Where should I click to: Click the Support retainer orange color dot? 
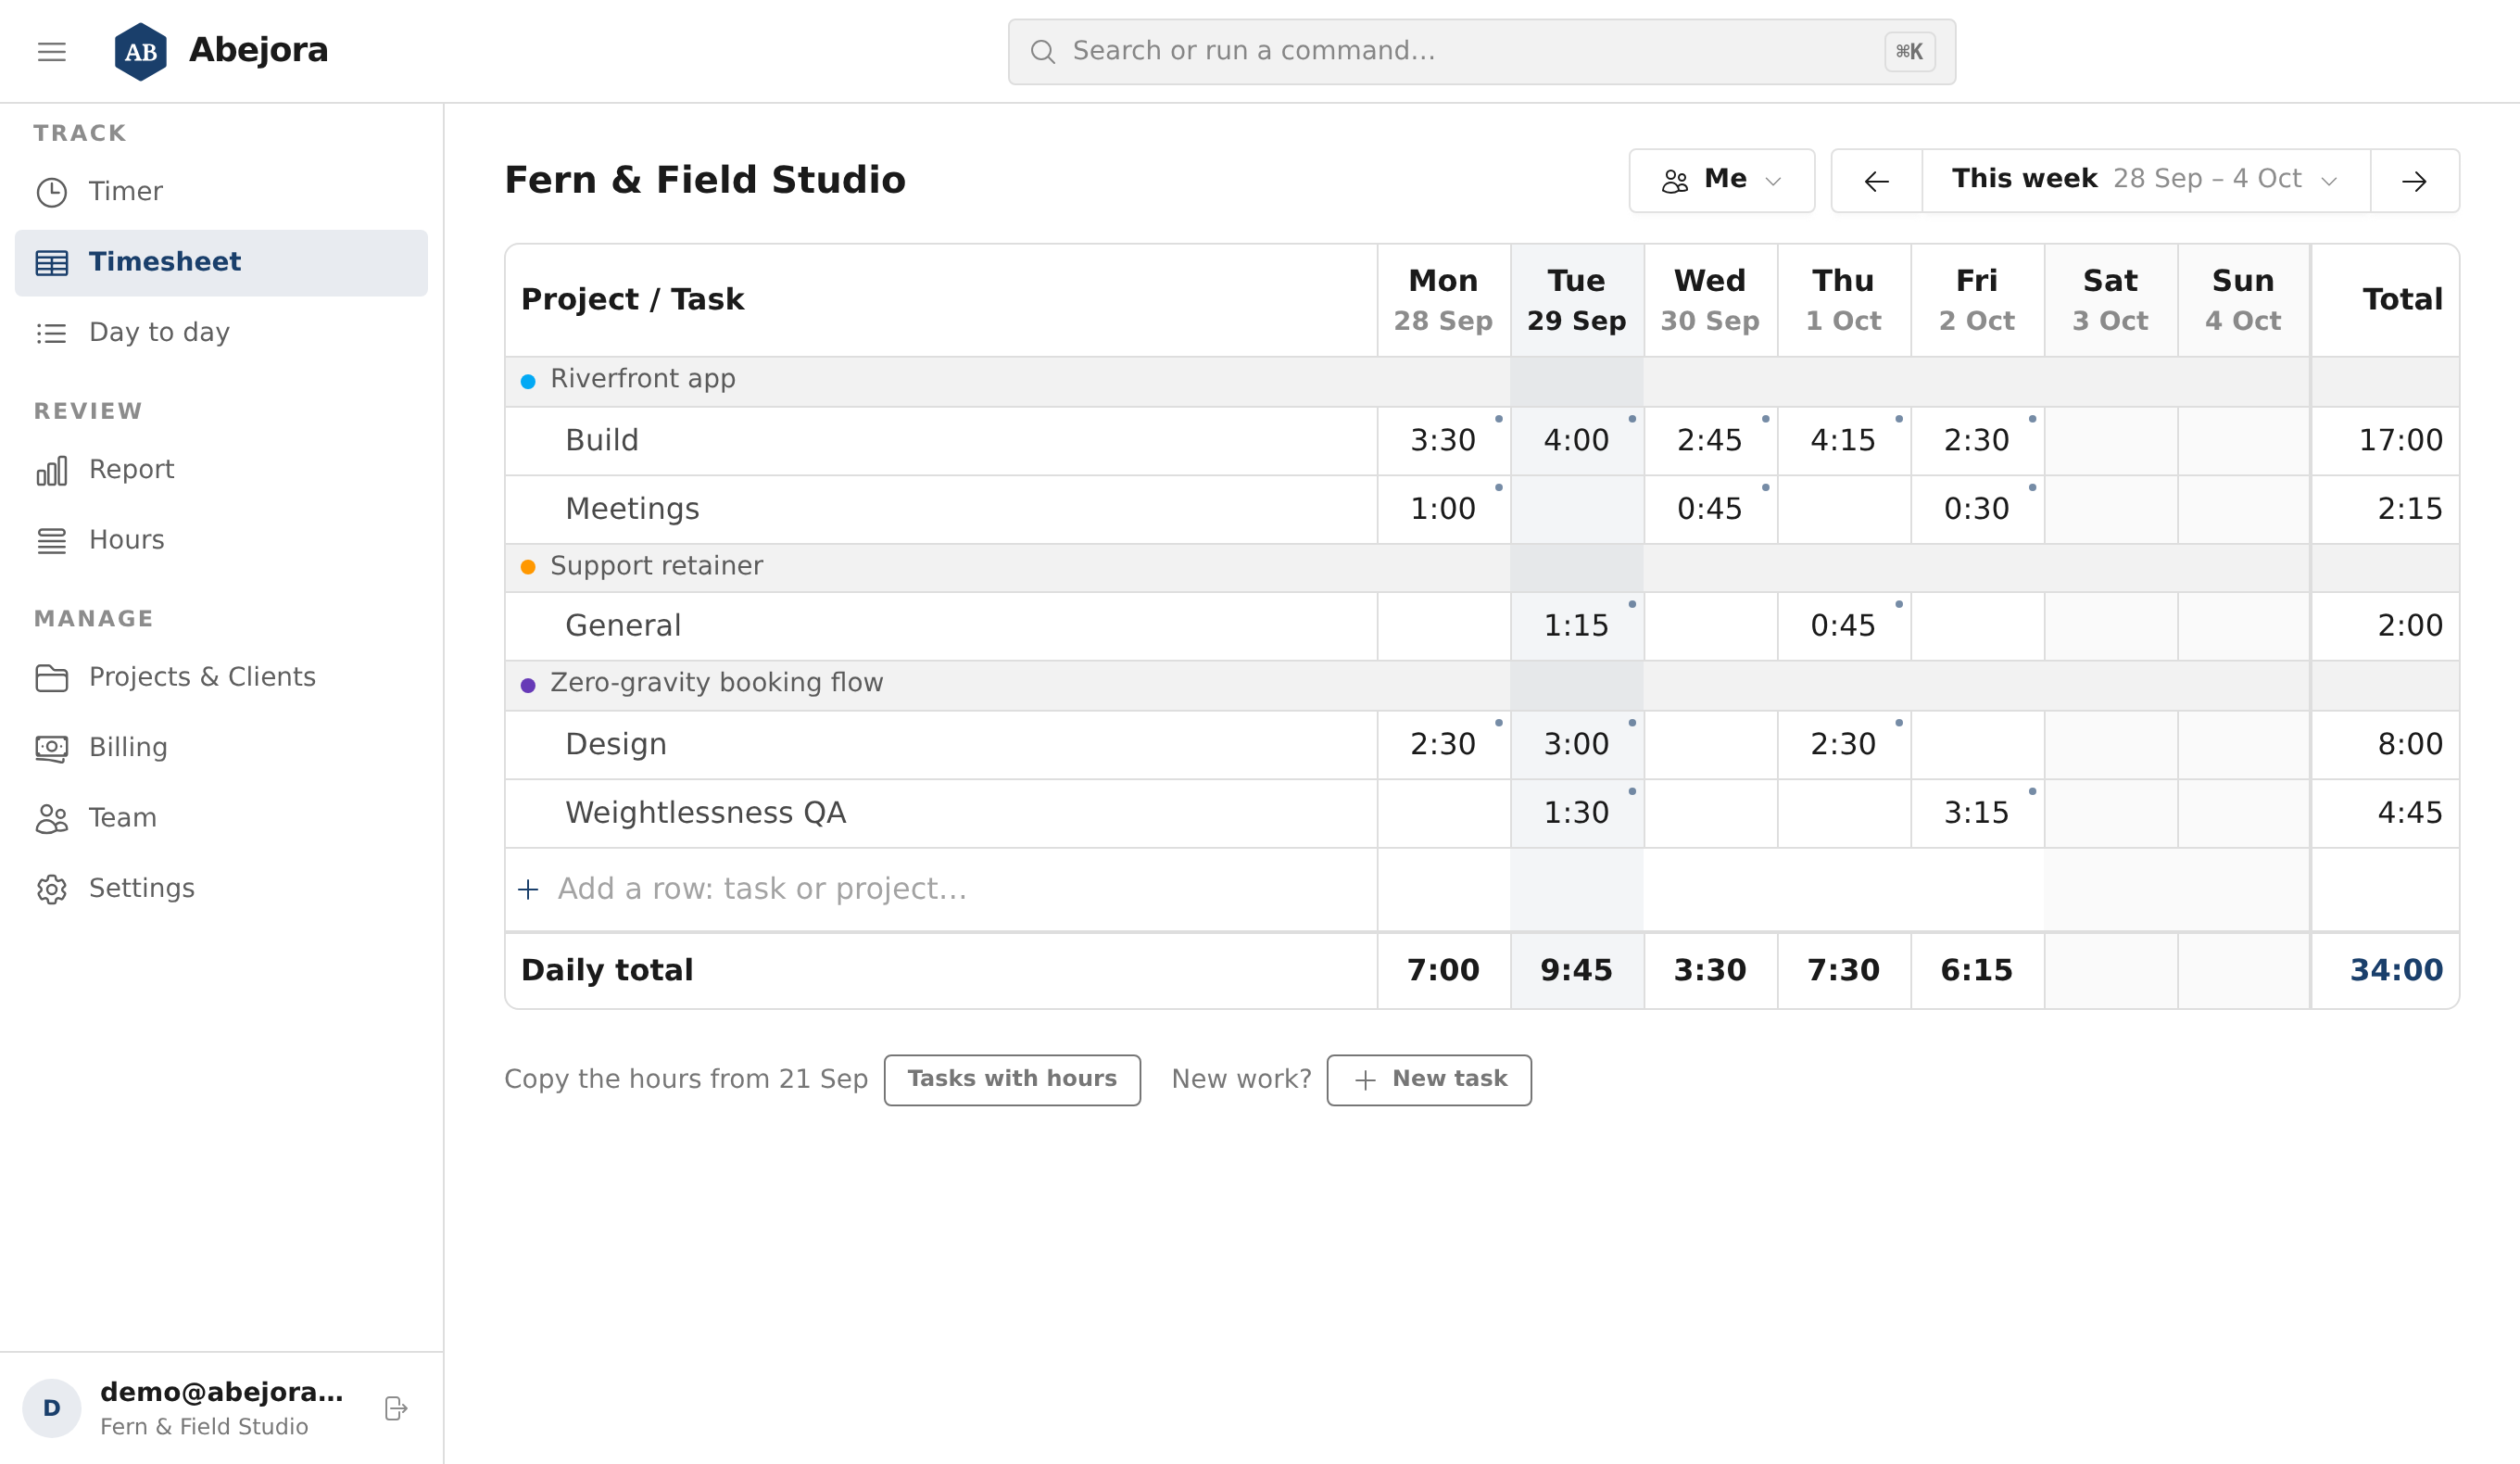point(528,567)
